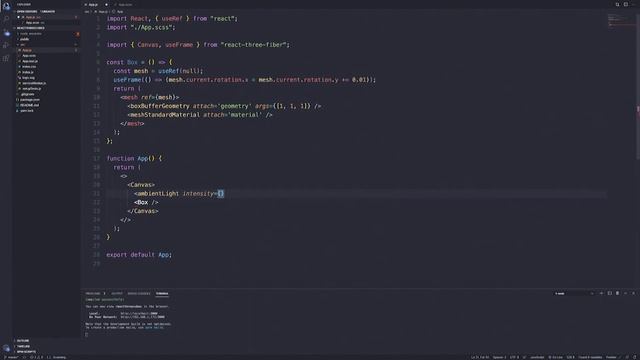Image resolution: width=640 pixels, height=360 pixels.
Task: Open the terminal selector dropdown
Action: tap(574, 293)
